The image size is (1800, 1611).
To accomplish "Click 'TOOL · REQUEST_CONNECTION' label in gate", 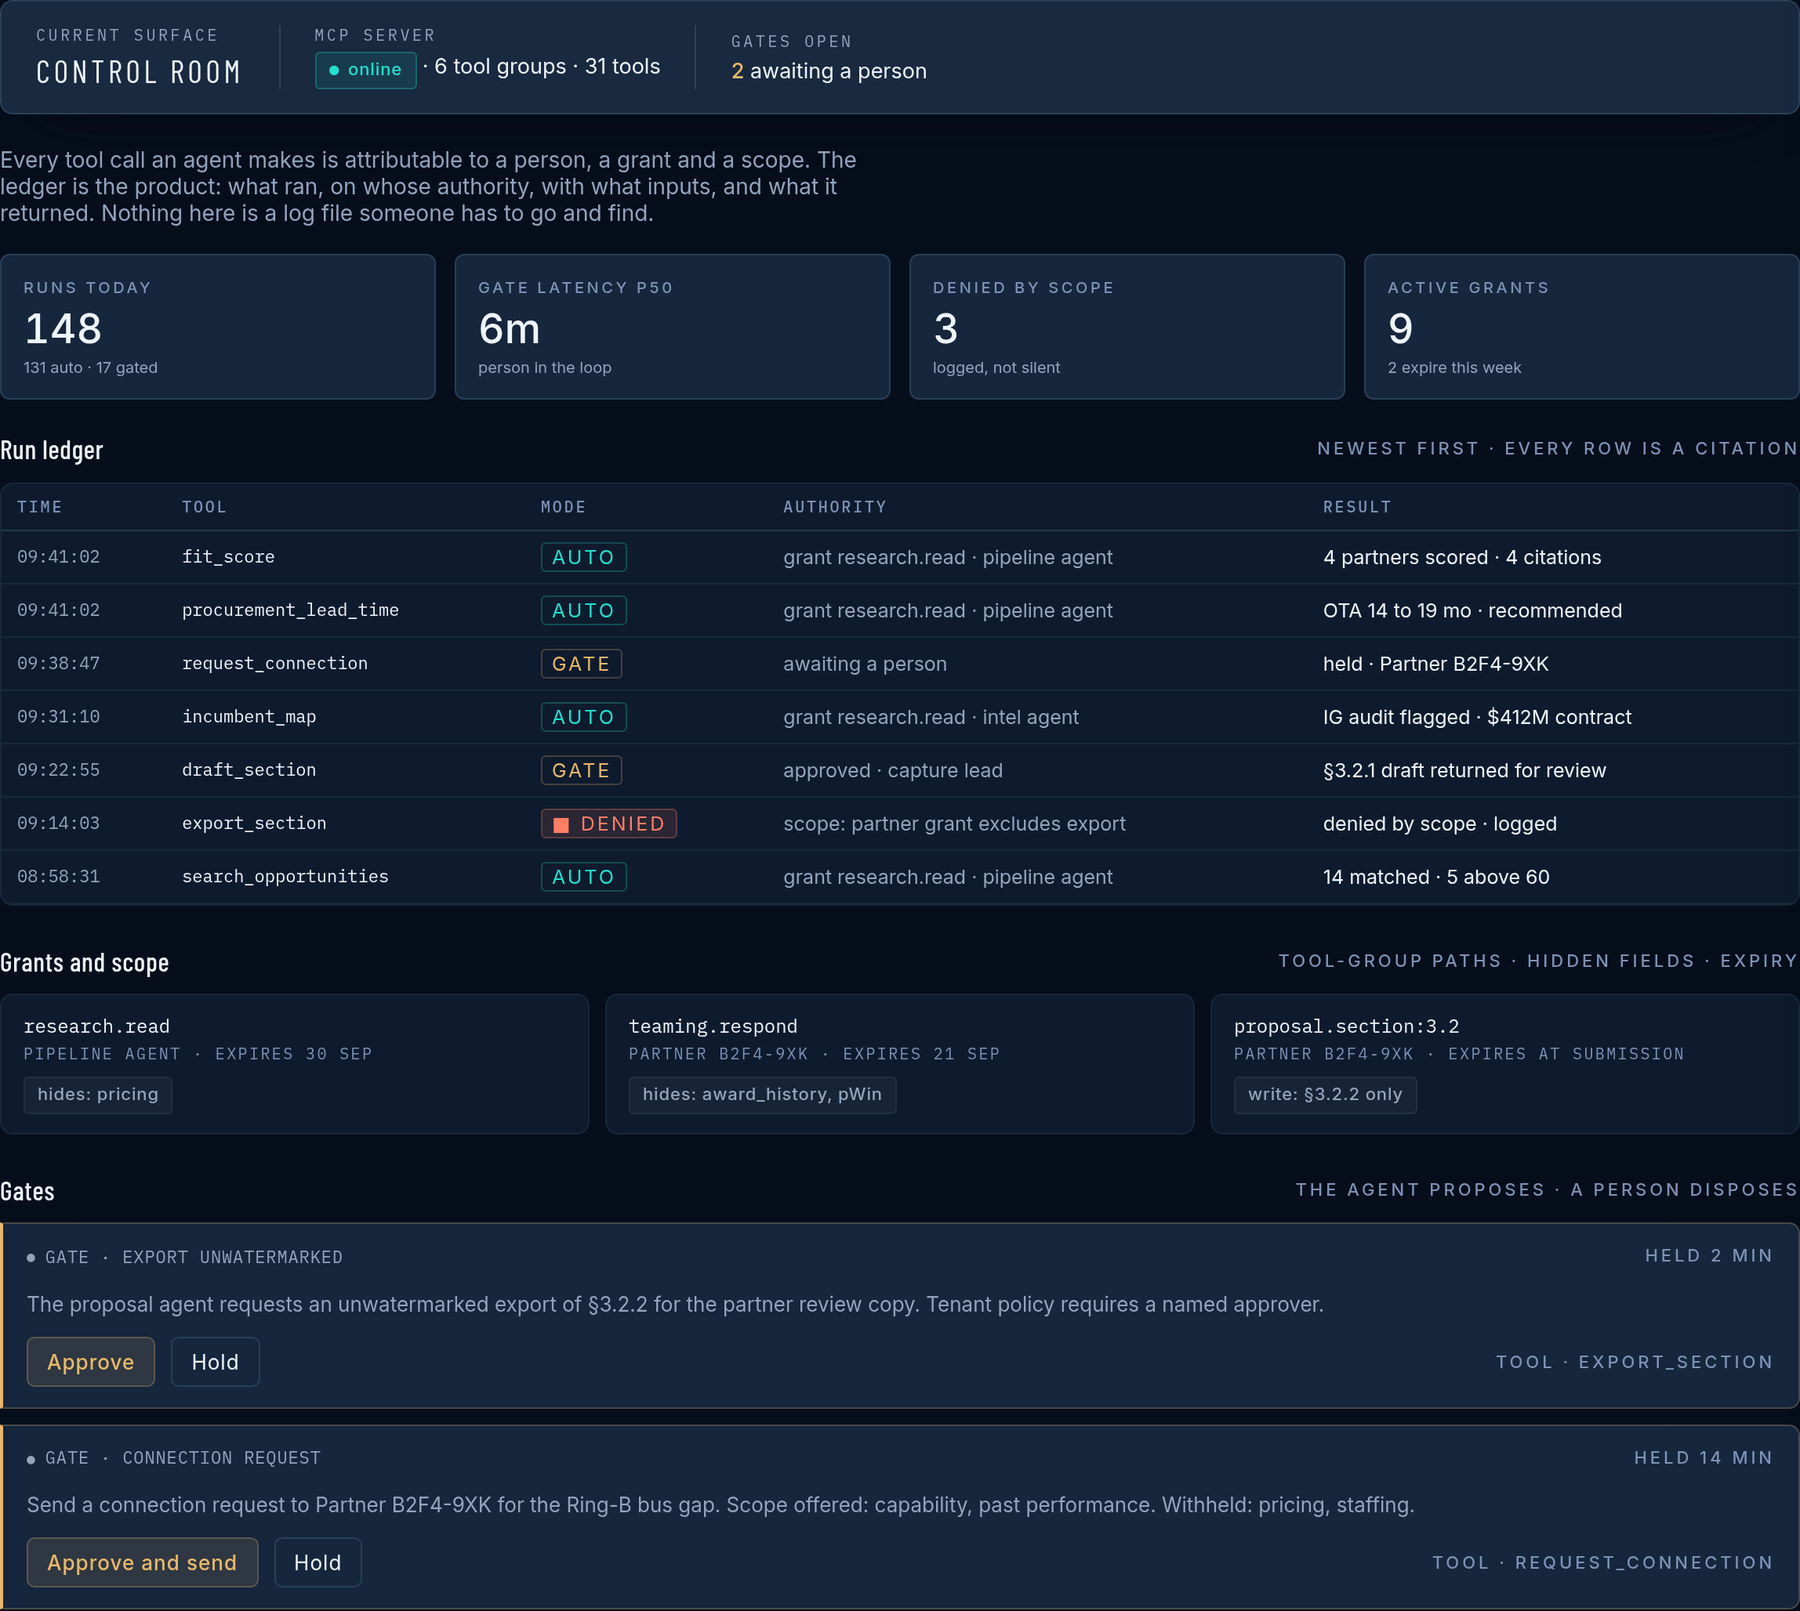I will click(1602, 1562).
